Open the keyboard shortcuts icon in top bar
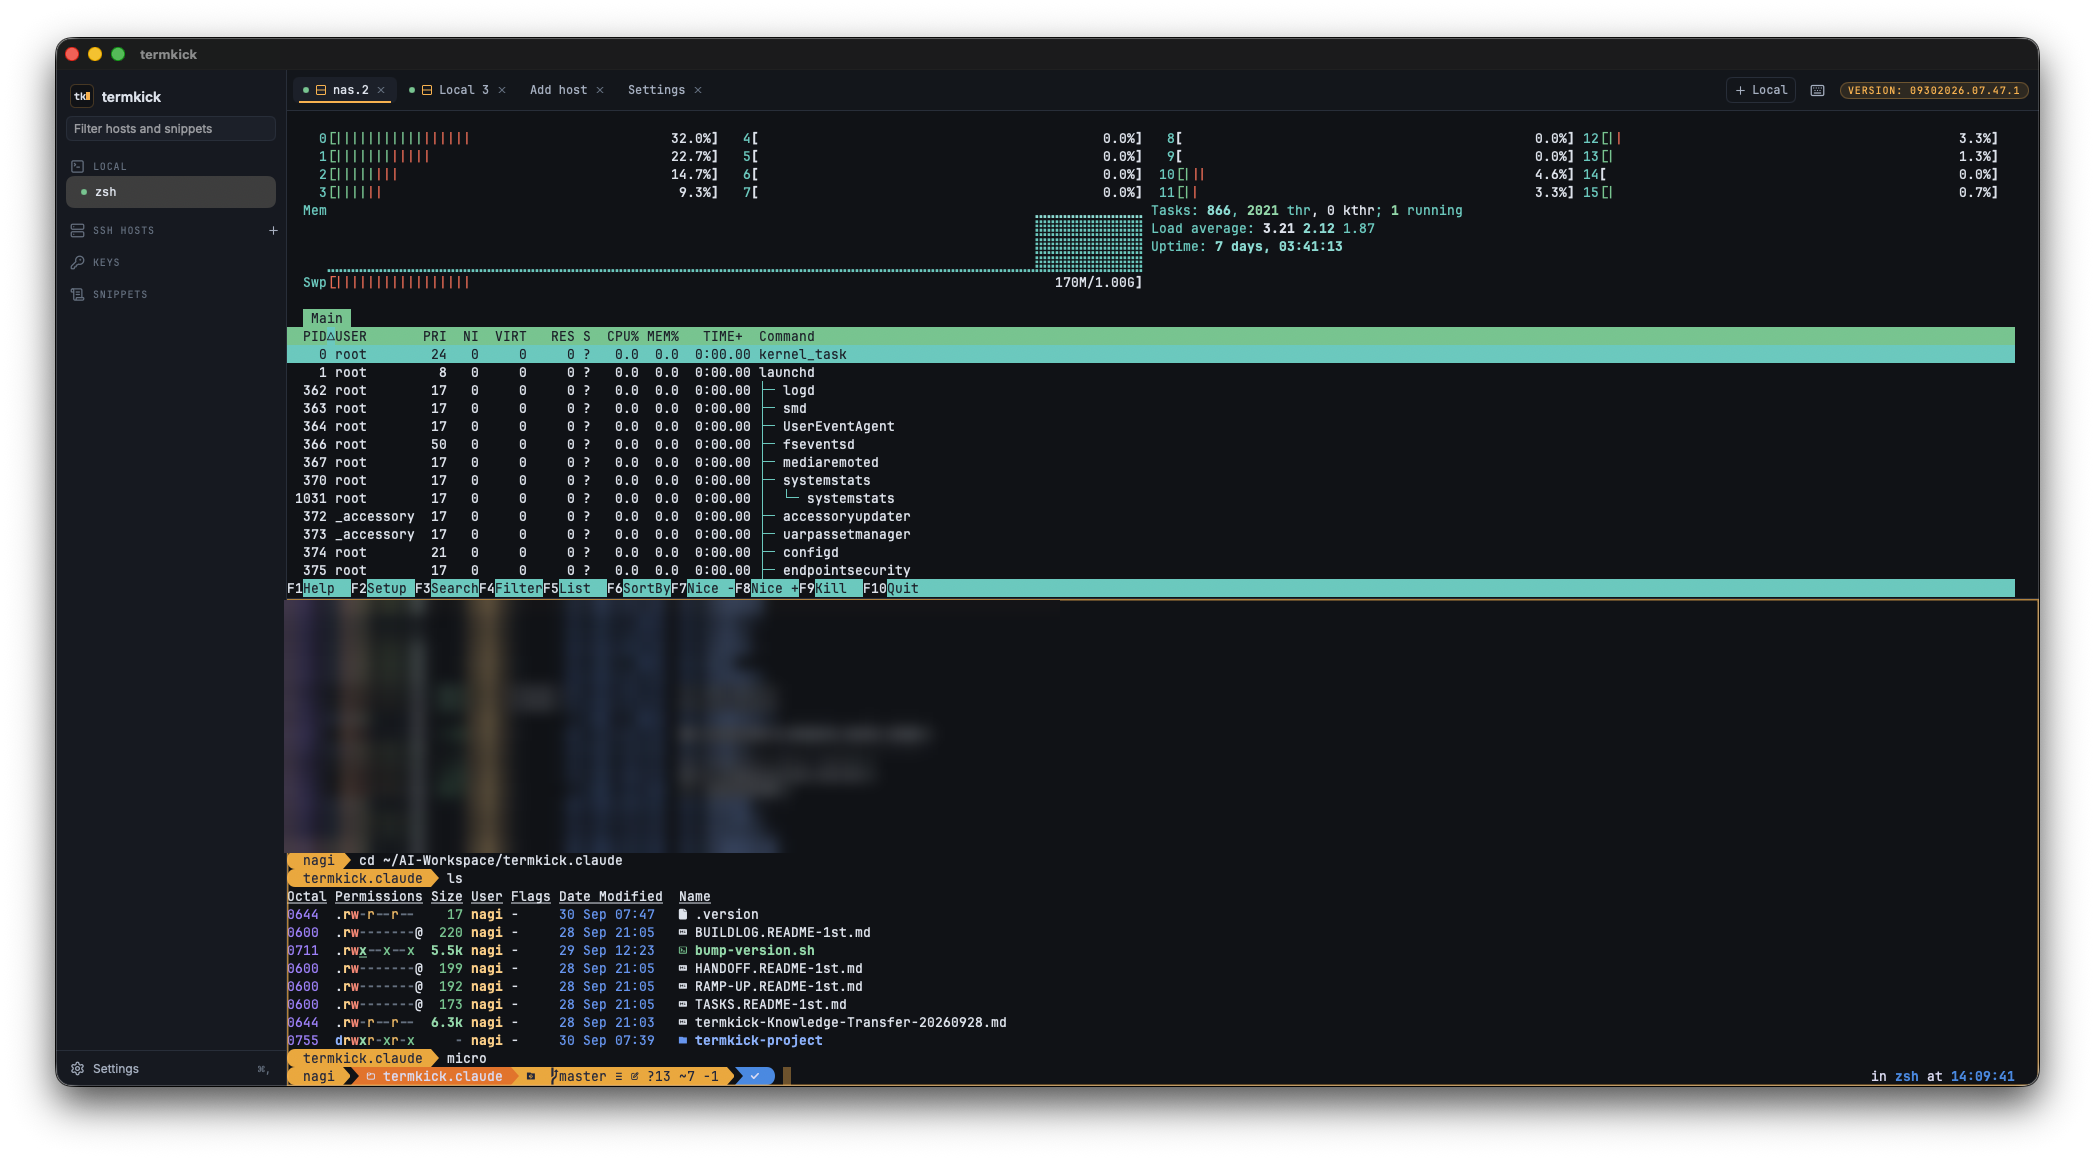This screenshot has width=2095, height=1160. (x=1818, y=90)
